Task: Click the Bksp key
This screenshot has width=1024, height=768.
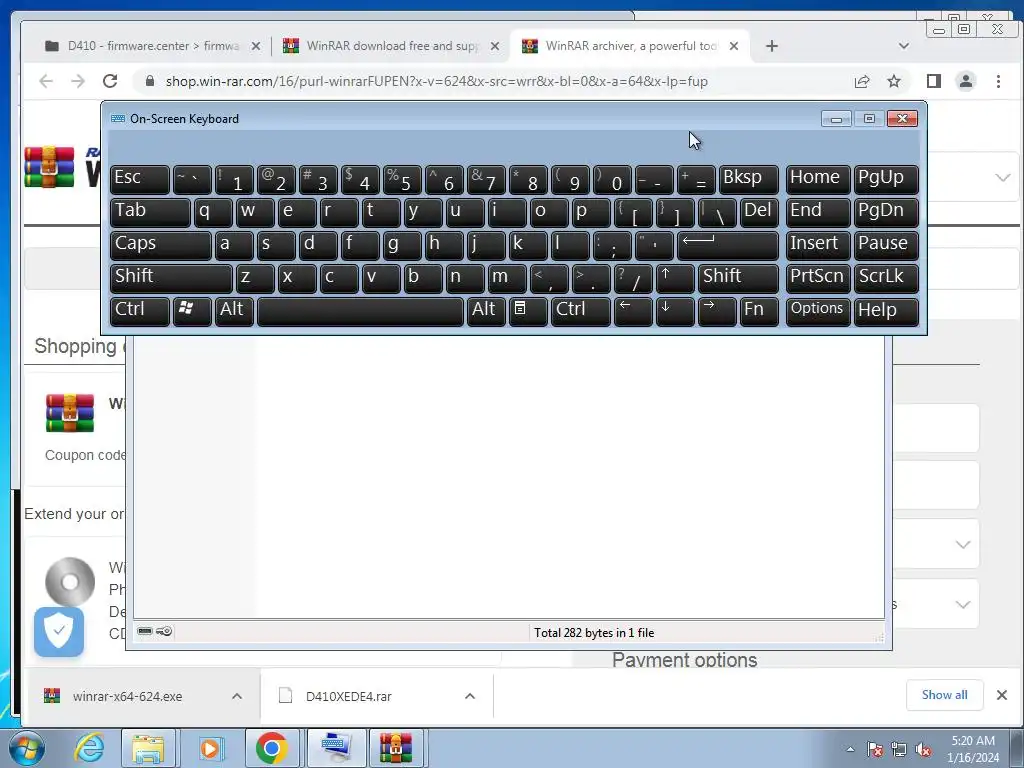Action: tap(748, 180)
